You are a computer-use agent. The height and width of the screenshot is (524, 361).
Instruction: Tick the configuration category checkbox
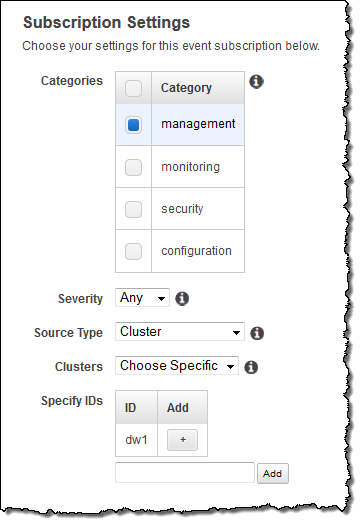133,251
